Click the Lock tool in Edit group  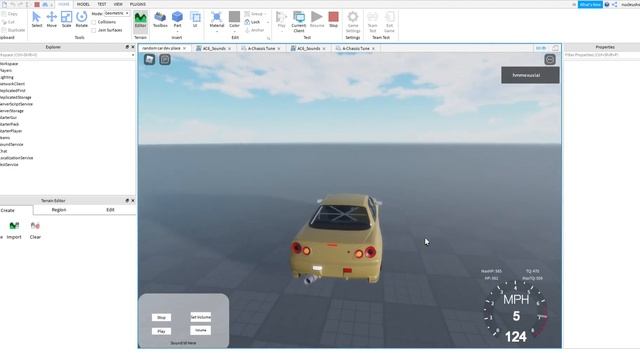(x=253, y=22)
